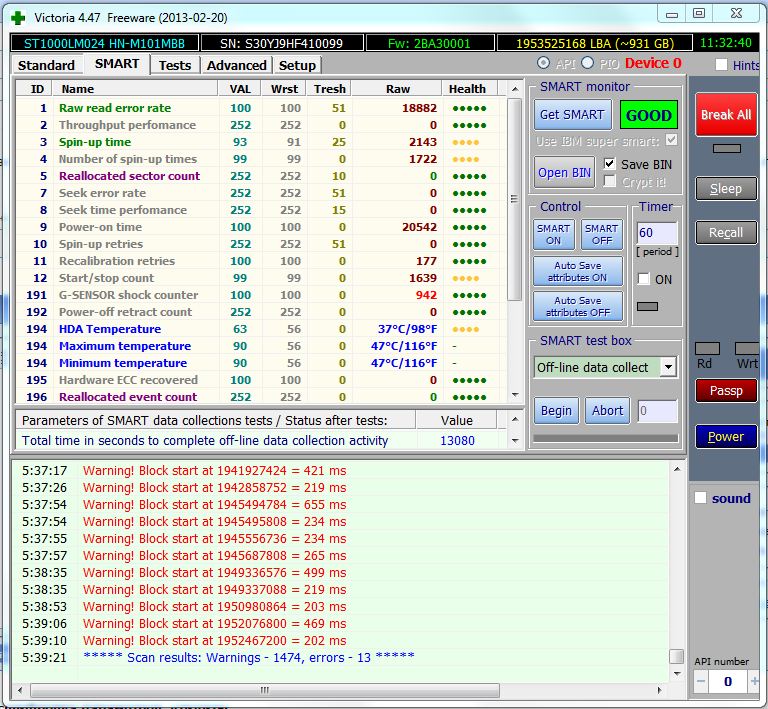768x709 pixels.
Task: Toggle the Save BIN checkbox
Action: (610, 164)
